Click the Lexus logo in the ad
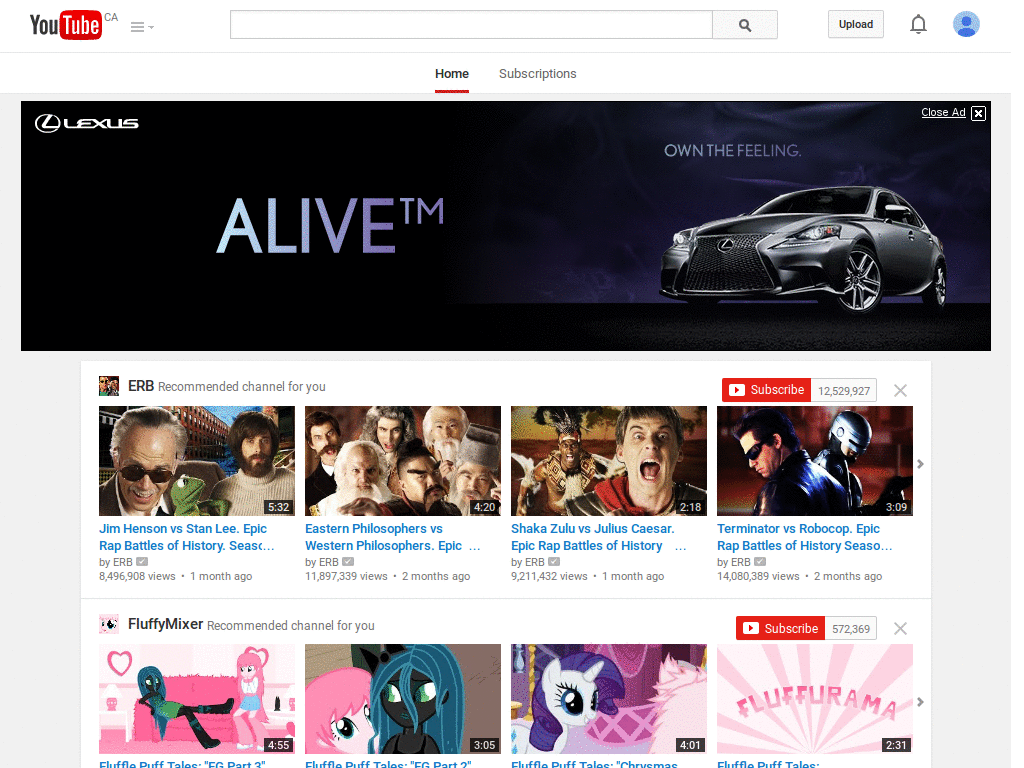1024x768 pixels. 87,123
